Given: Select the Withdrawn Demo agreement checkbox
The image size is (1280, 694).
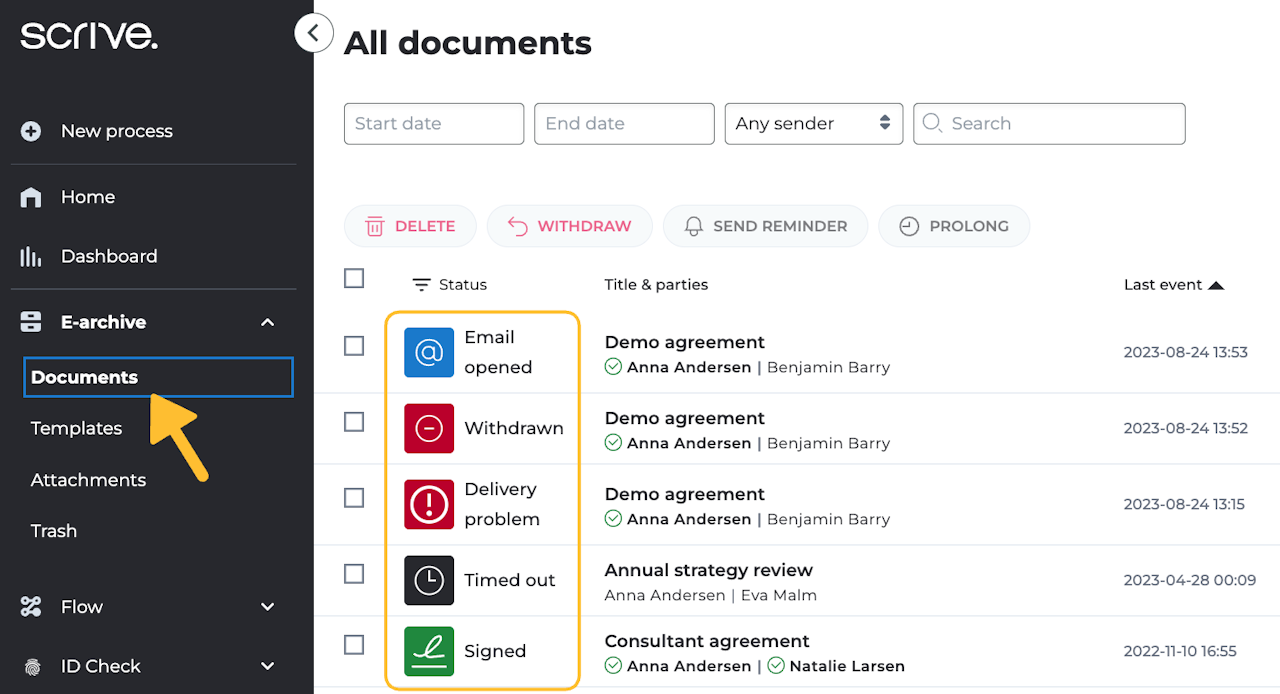Looking at the screenshot, I should [354, 422].
